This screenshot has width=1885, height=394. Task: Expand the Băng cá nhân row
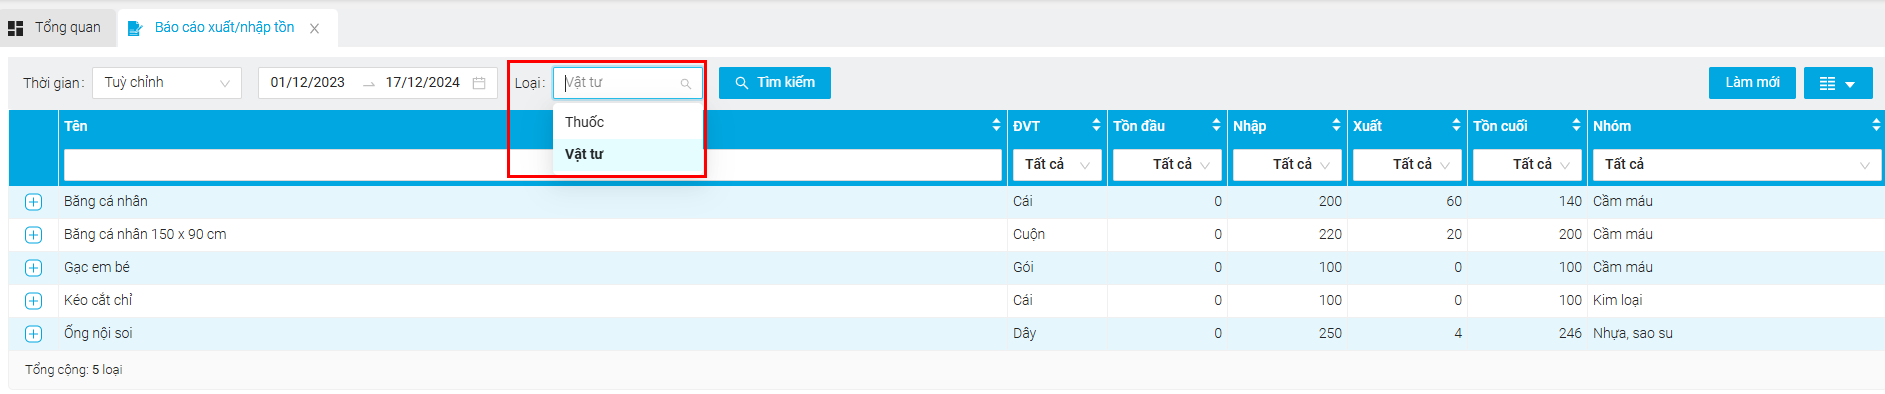pyautogui.click(x=33, y=202)
